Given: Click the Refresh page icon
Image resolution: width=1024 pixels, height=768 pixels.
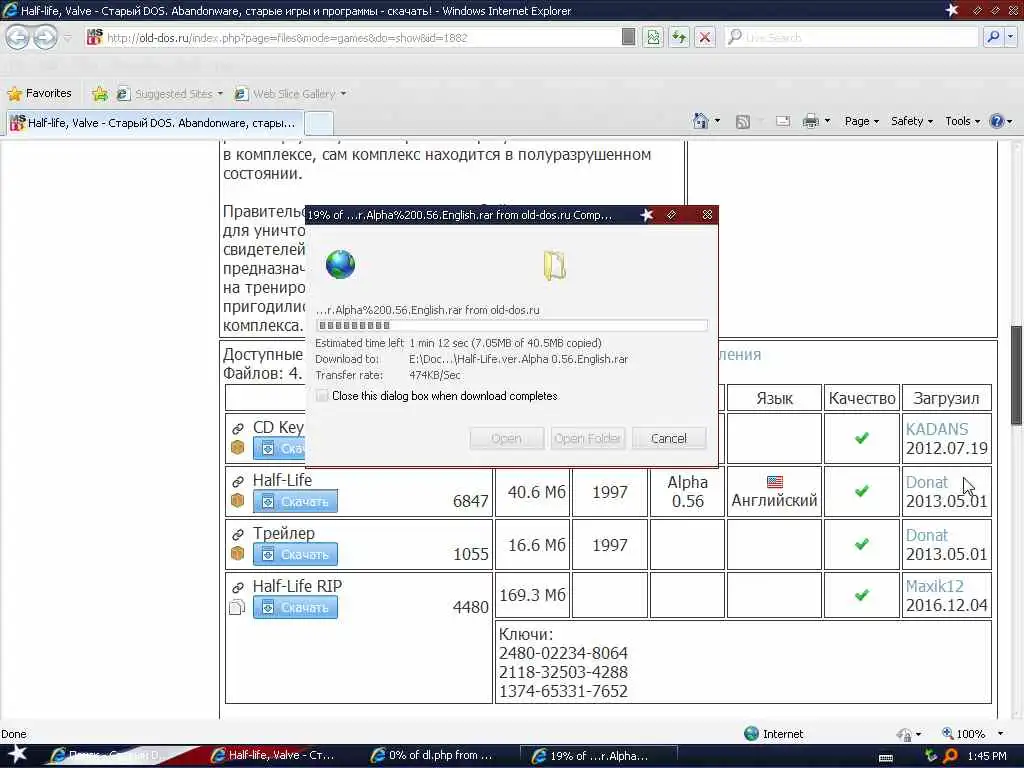Looking at the screenshot, I should pos(679,37).
